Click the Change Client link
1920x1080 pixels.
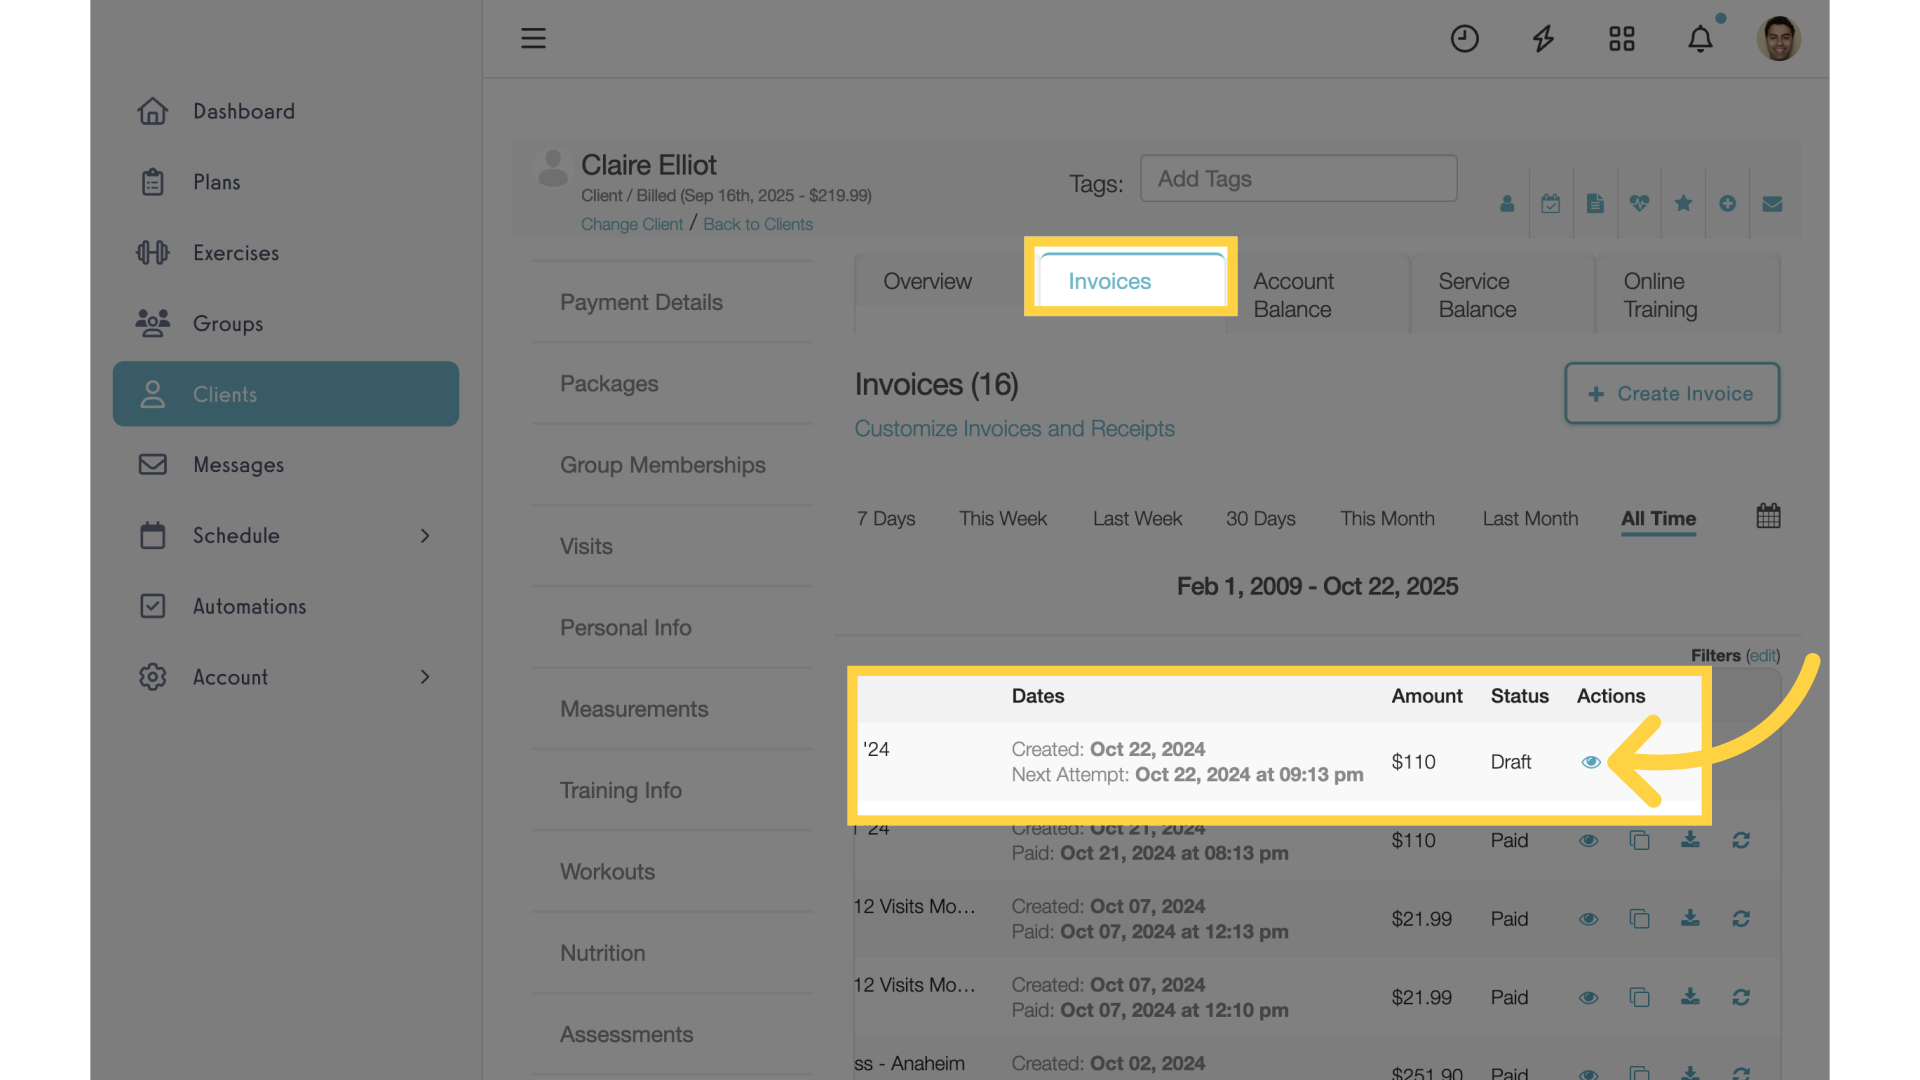pos(632,225)
